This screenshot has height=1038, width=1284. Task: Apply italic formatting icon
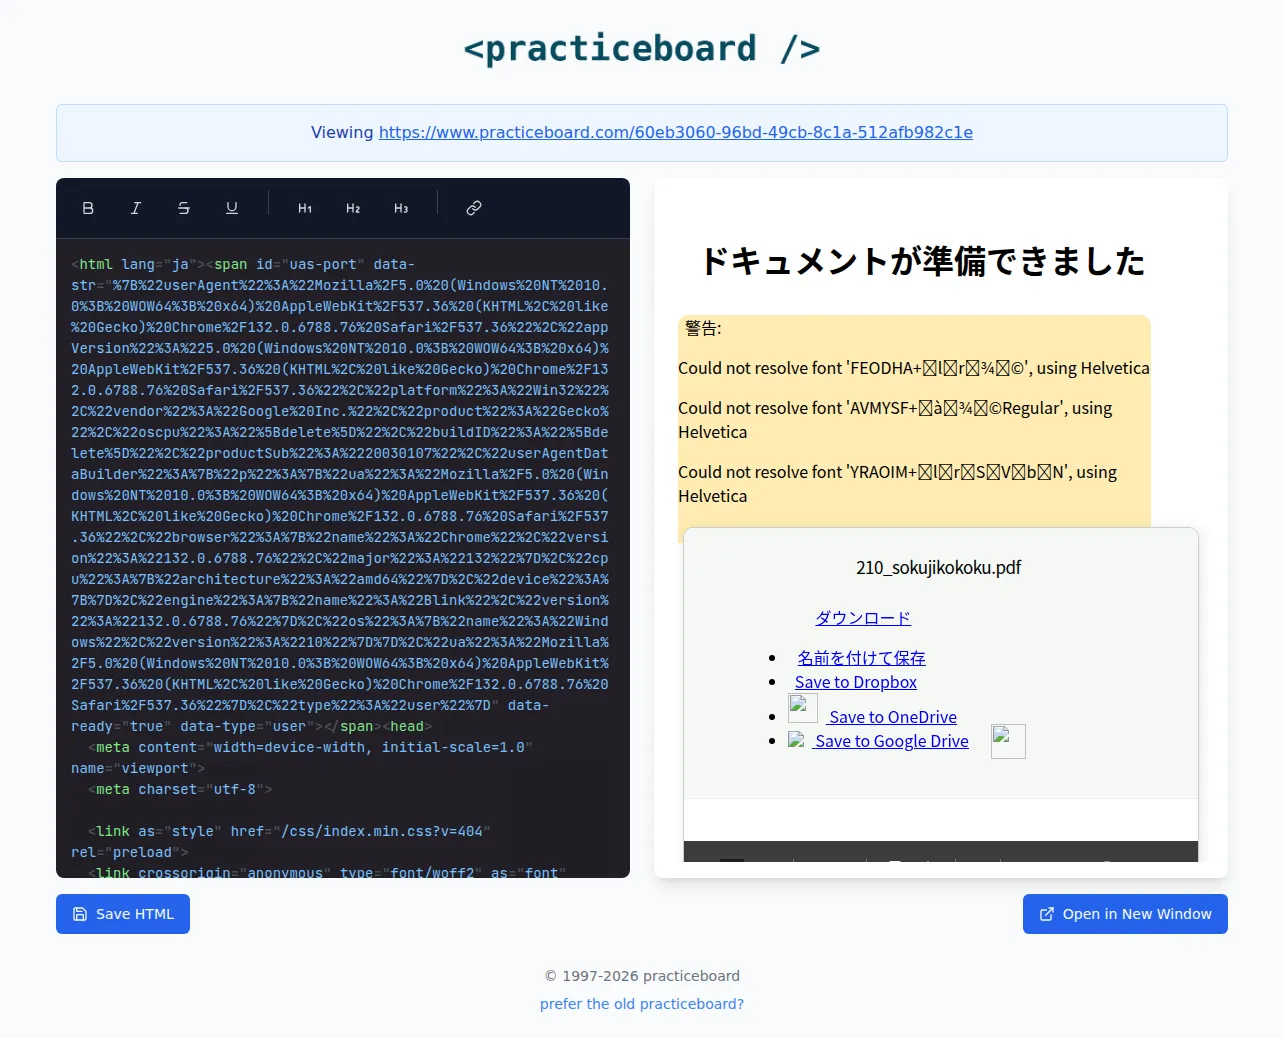[136, 208]
